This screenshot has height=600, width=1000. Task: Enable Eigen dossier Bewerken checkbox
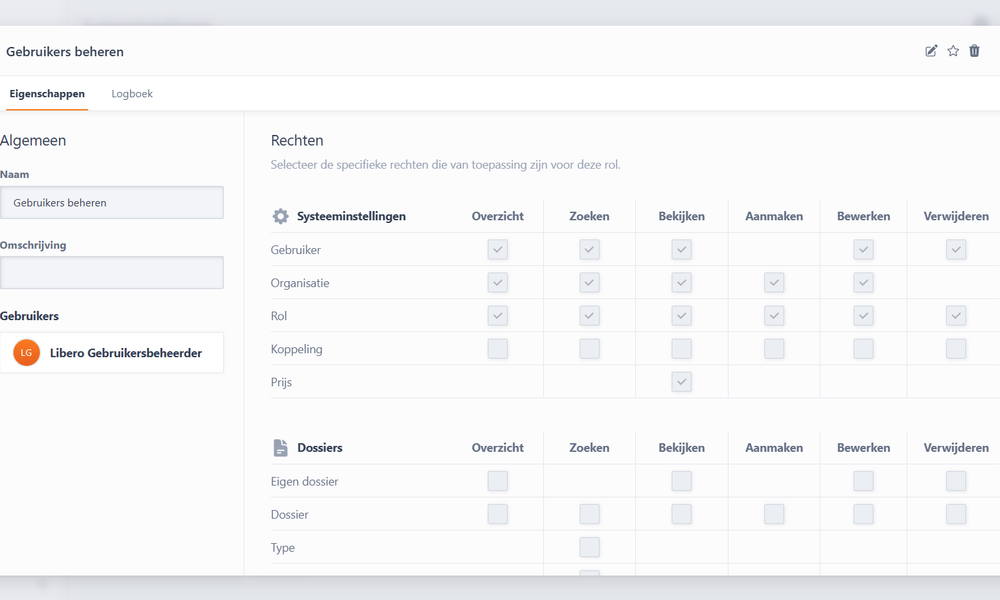pyautogui.click(x=864, y=481)
